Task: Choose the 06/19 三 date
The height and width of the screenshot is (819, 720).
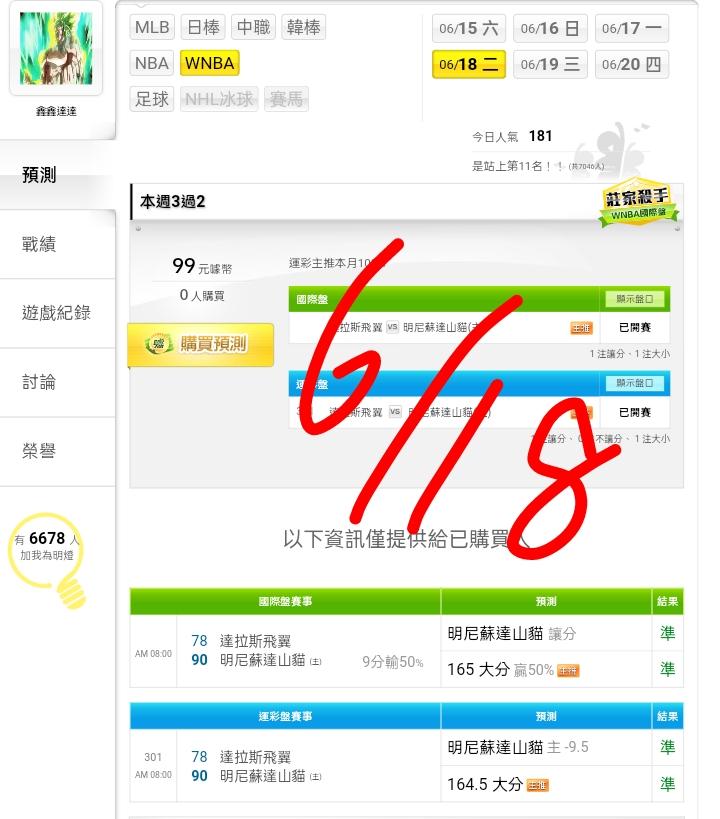Action: (550, 64)
